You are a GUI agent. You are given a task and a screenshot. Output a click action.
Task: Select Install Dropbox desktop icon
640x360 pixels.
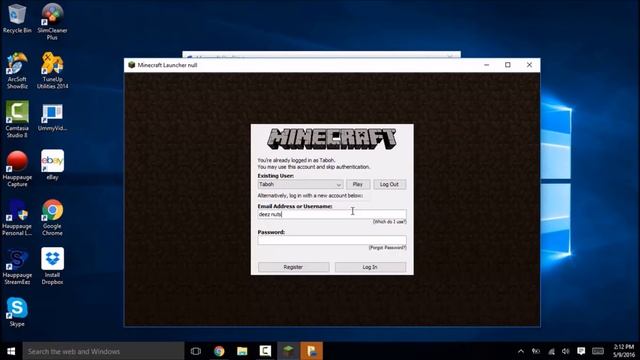[52, 266]
